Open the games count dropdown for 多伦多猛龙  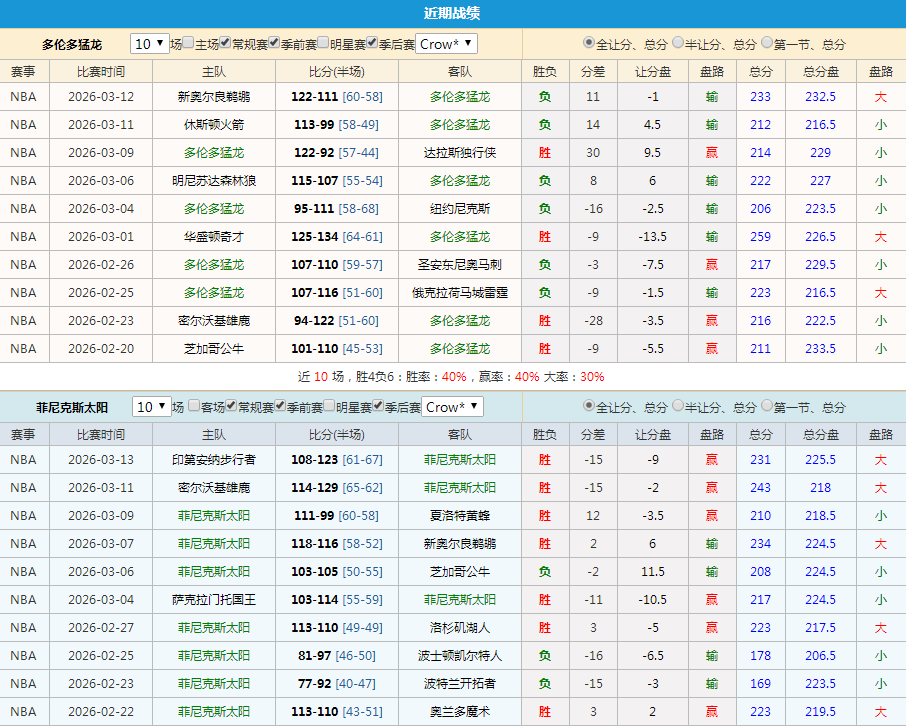(x=150, y=44)
